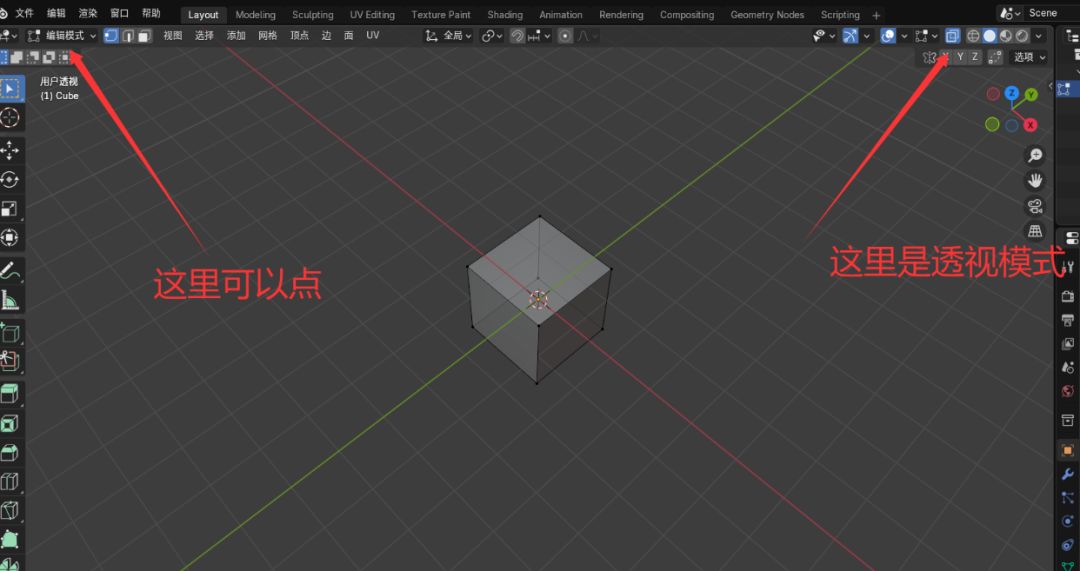Select the Scale tool
The width and height of the screenshot is (1080, 571).
(x=11, y=209)
